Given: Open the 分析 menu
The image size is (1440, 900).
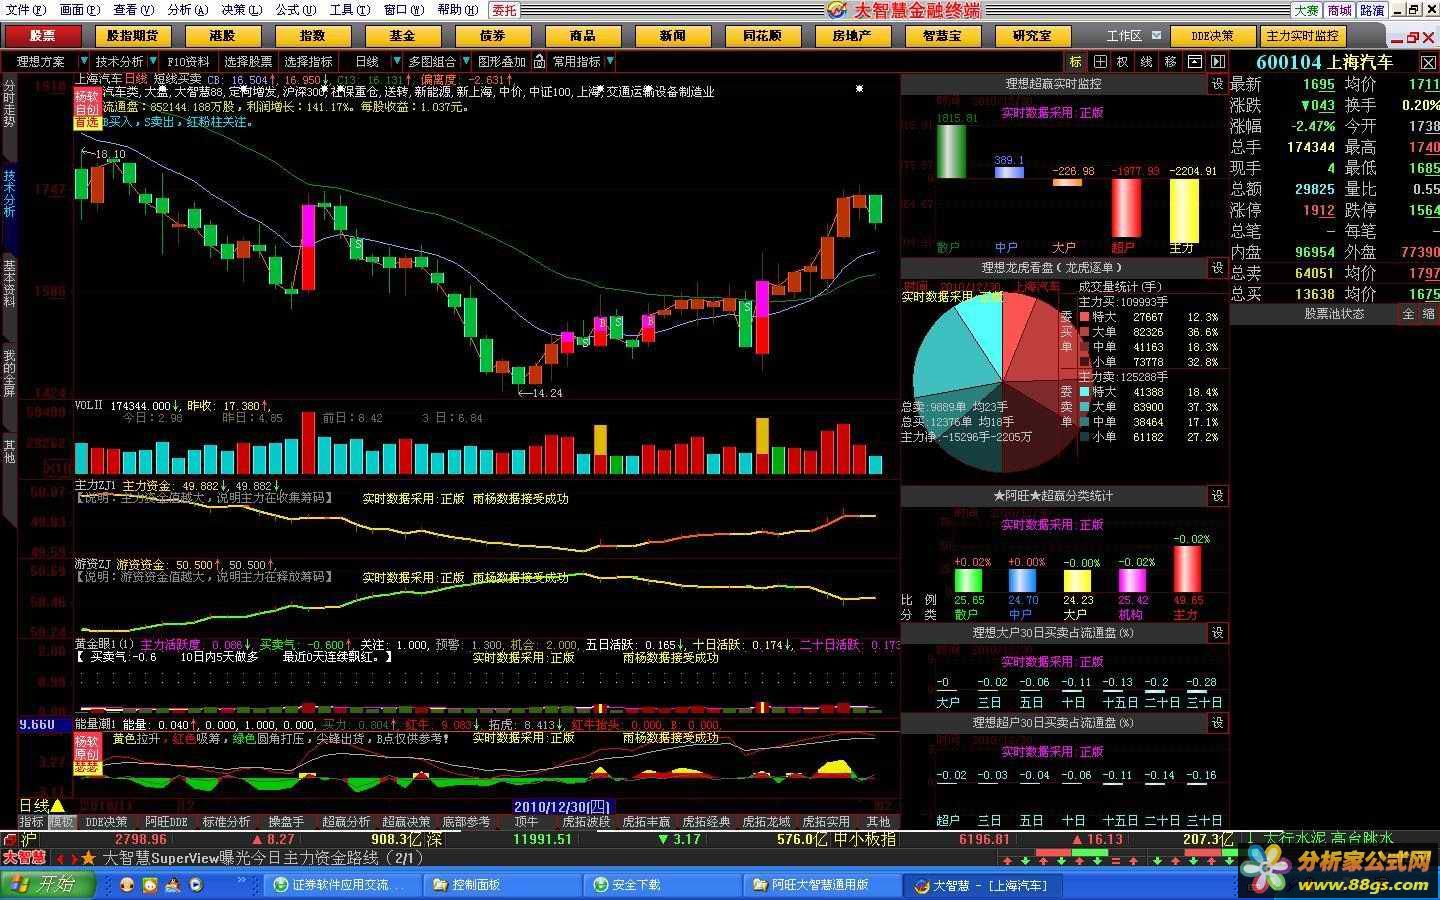Looking at the screenshot, I should click(x=187, y=10).
